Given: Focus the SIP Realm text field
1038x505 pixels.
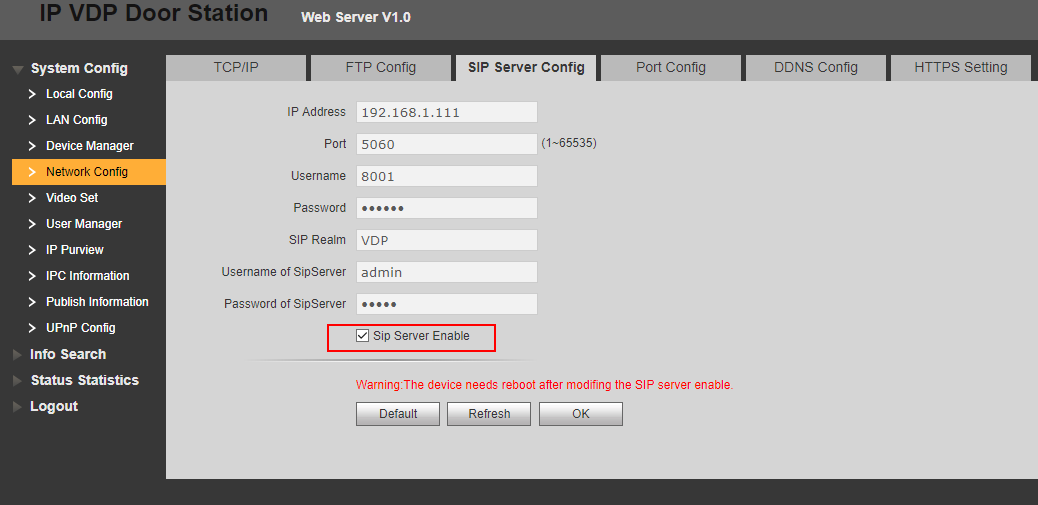Looking at the screenshot, I should (446, 240).
